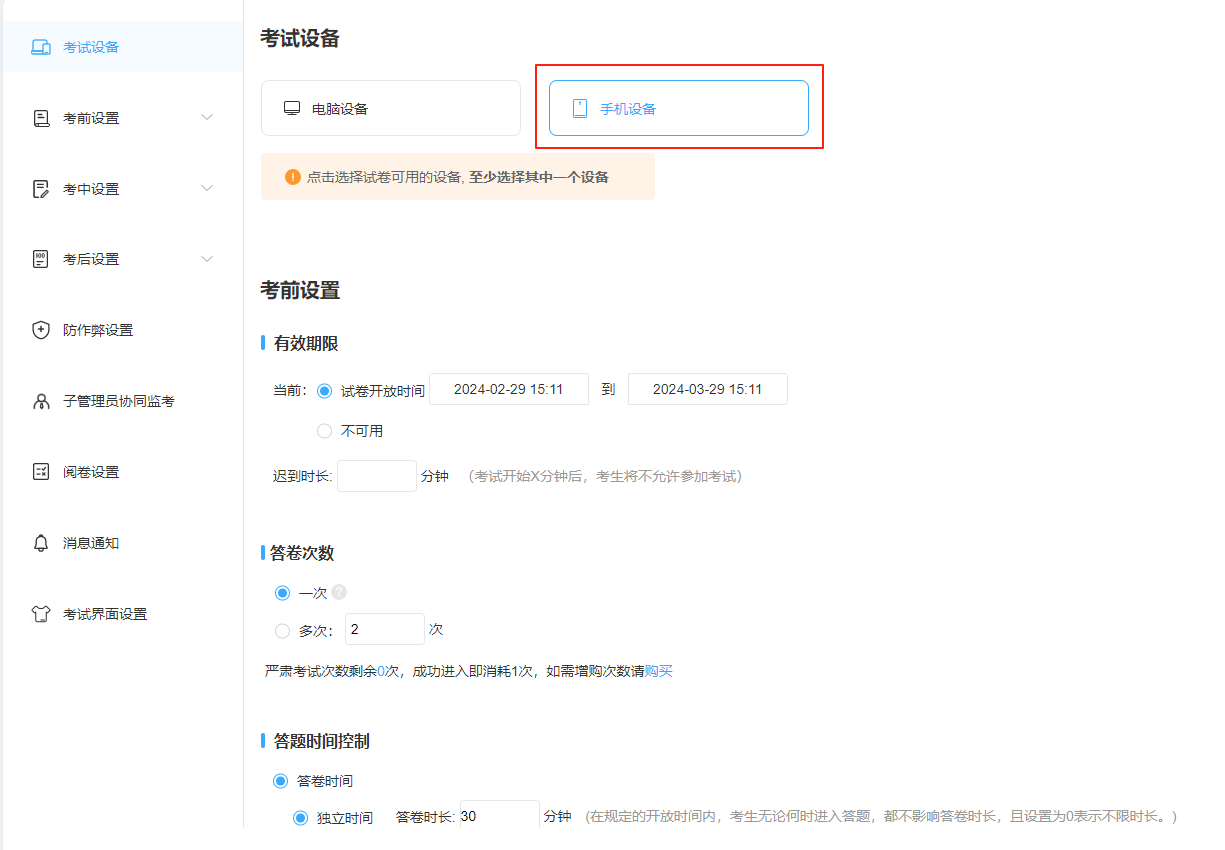Click the orange warning icon in notice
The width and height of the screenshot is (1225, 850).
(292, 177)
